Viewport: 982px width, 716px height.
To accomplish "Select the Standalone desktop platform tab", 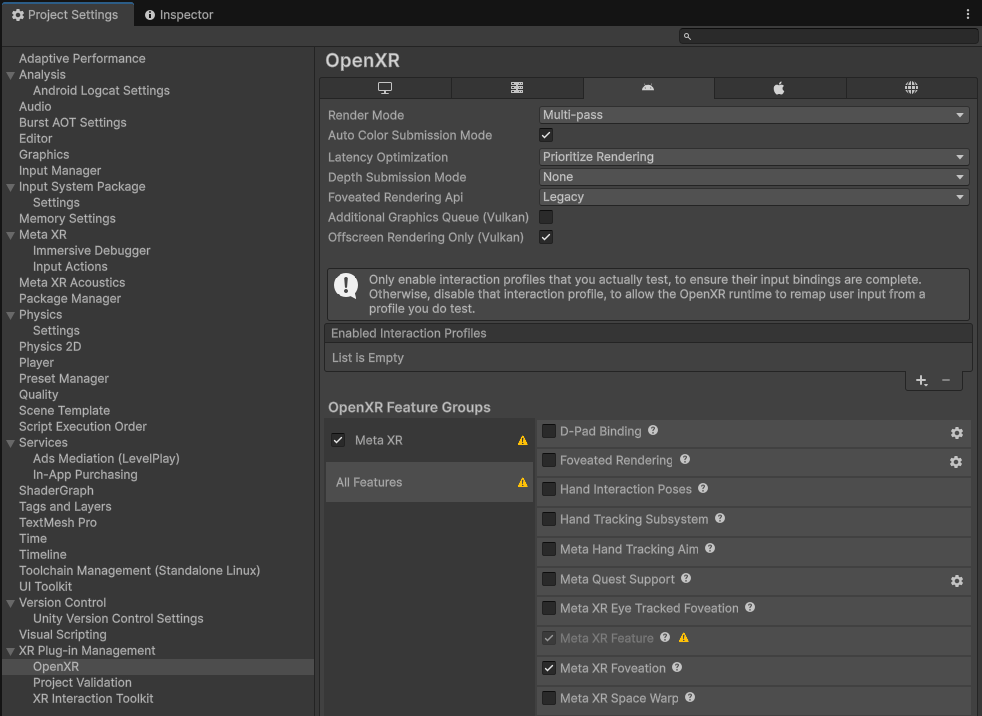I will pyautogui.click(x=385, y=88).
